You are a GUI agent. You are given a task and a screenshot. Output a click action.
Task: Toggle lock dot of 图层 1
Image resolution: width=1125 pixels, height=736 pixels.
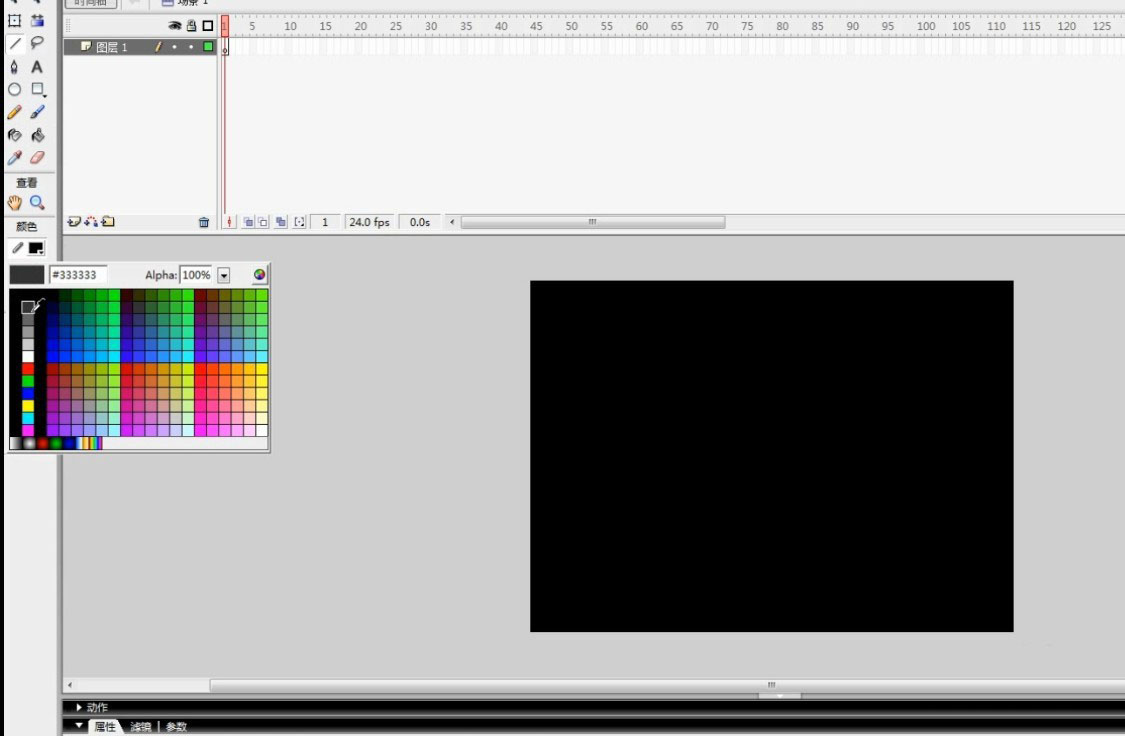pyautogui.click(x=192, y=47)
